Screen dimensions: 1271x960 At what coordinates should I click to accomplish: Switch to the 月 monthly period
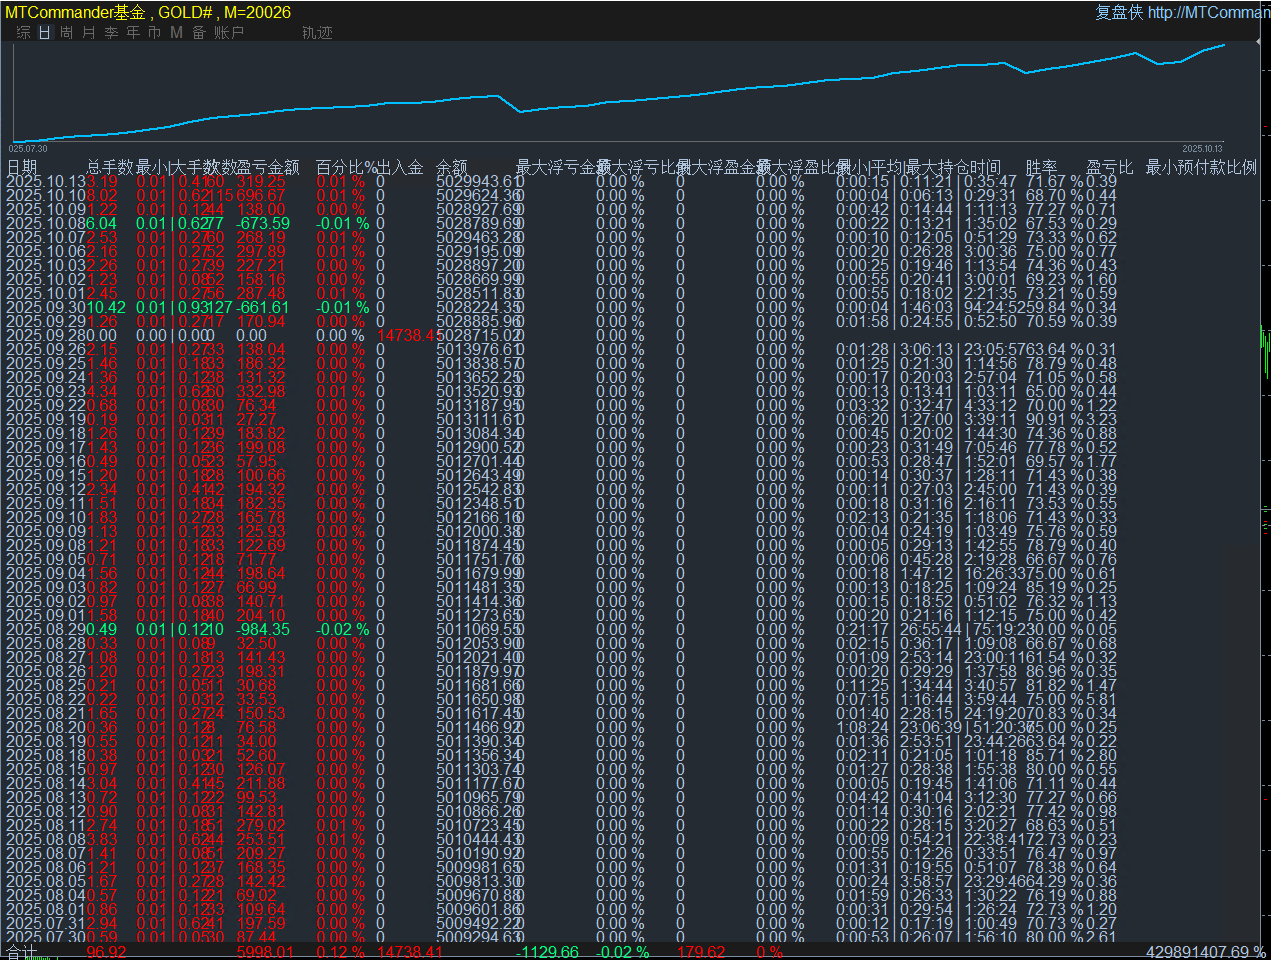pos(89,33)
